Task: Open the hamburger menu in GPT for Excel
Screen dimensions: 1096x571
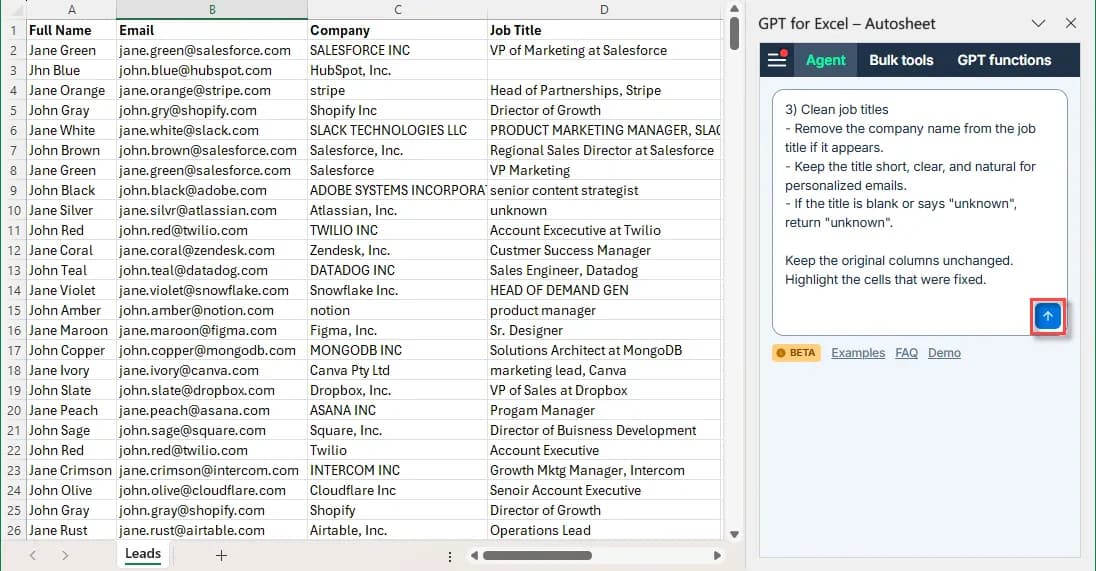Action: pos(777,60)
